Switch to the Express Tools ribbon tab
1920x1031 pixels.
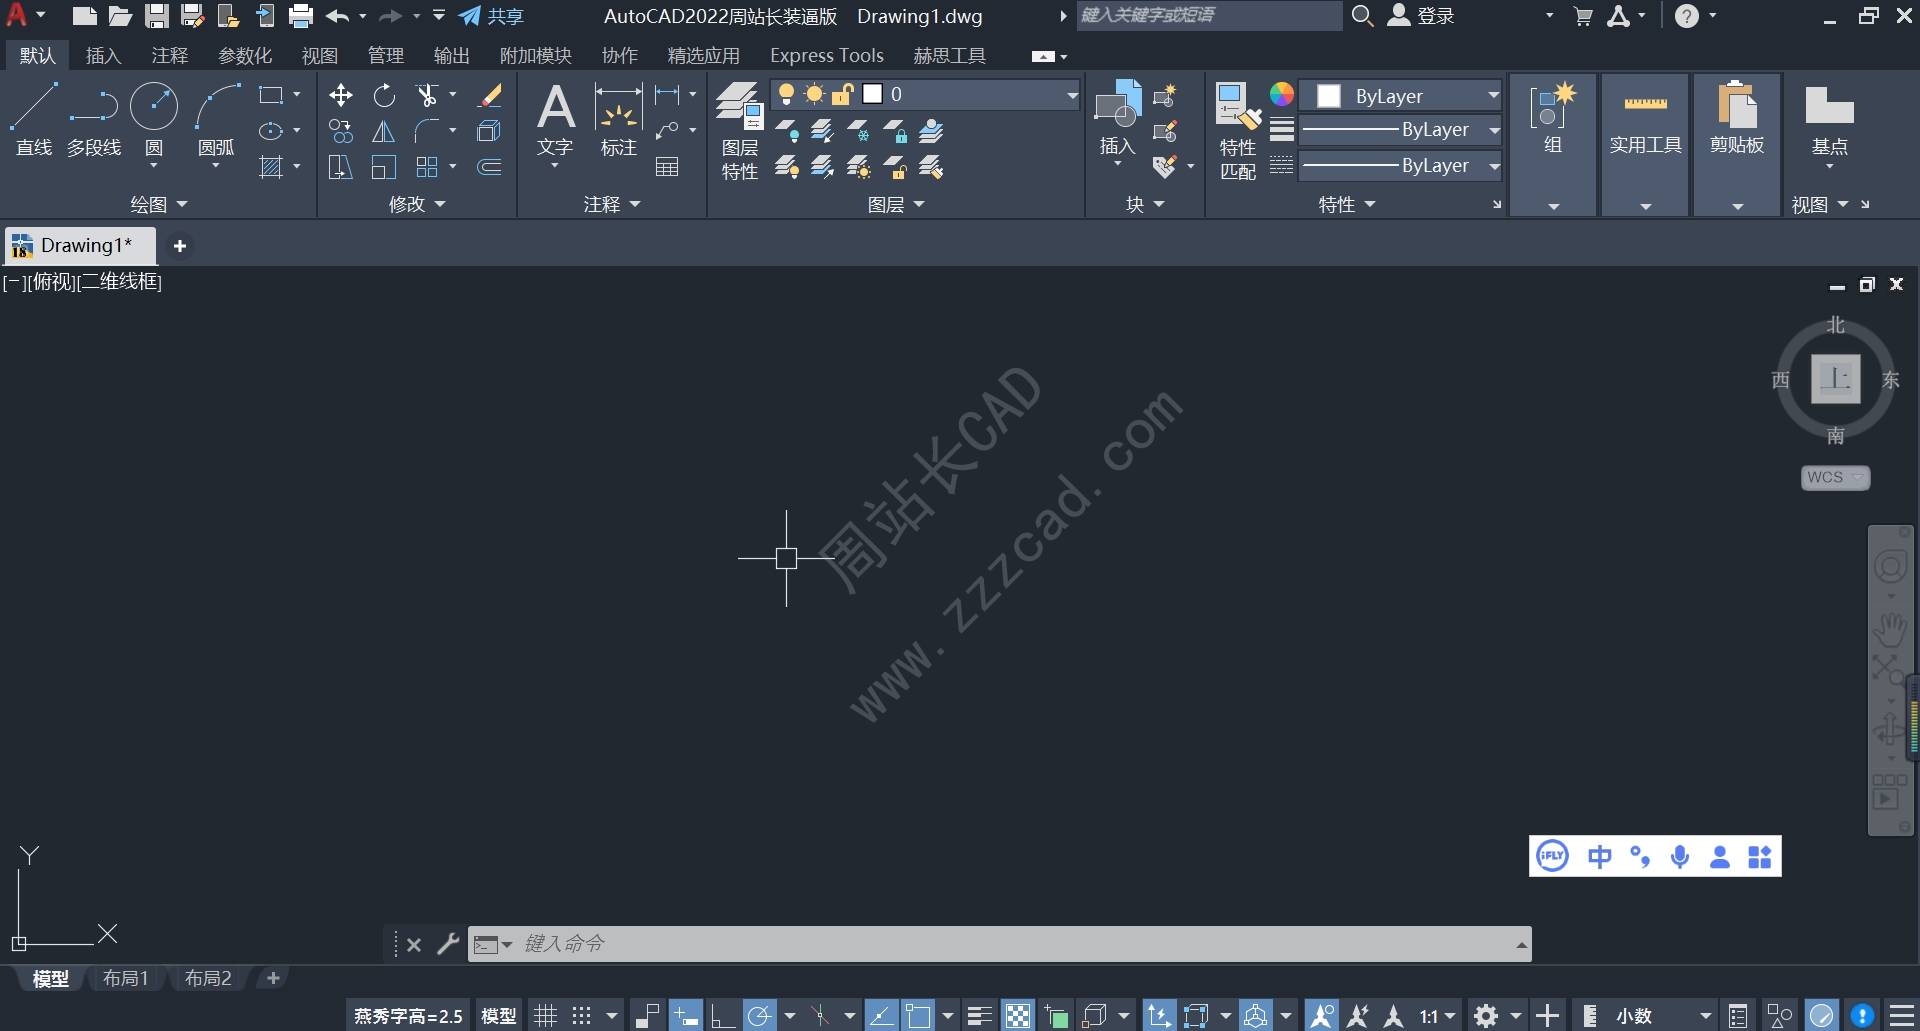coord(826,56)
